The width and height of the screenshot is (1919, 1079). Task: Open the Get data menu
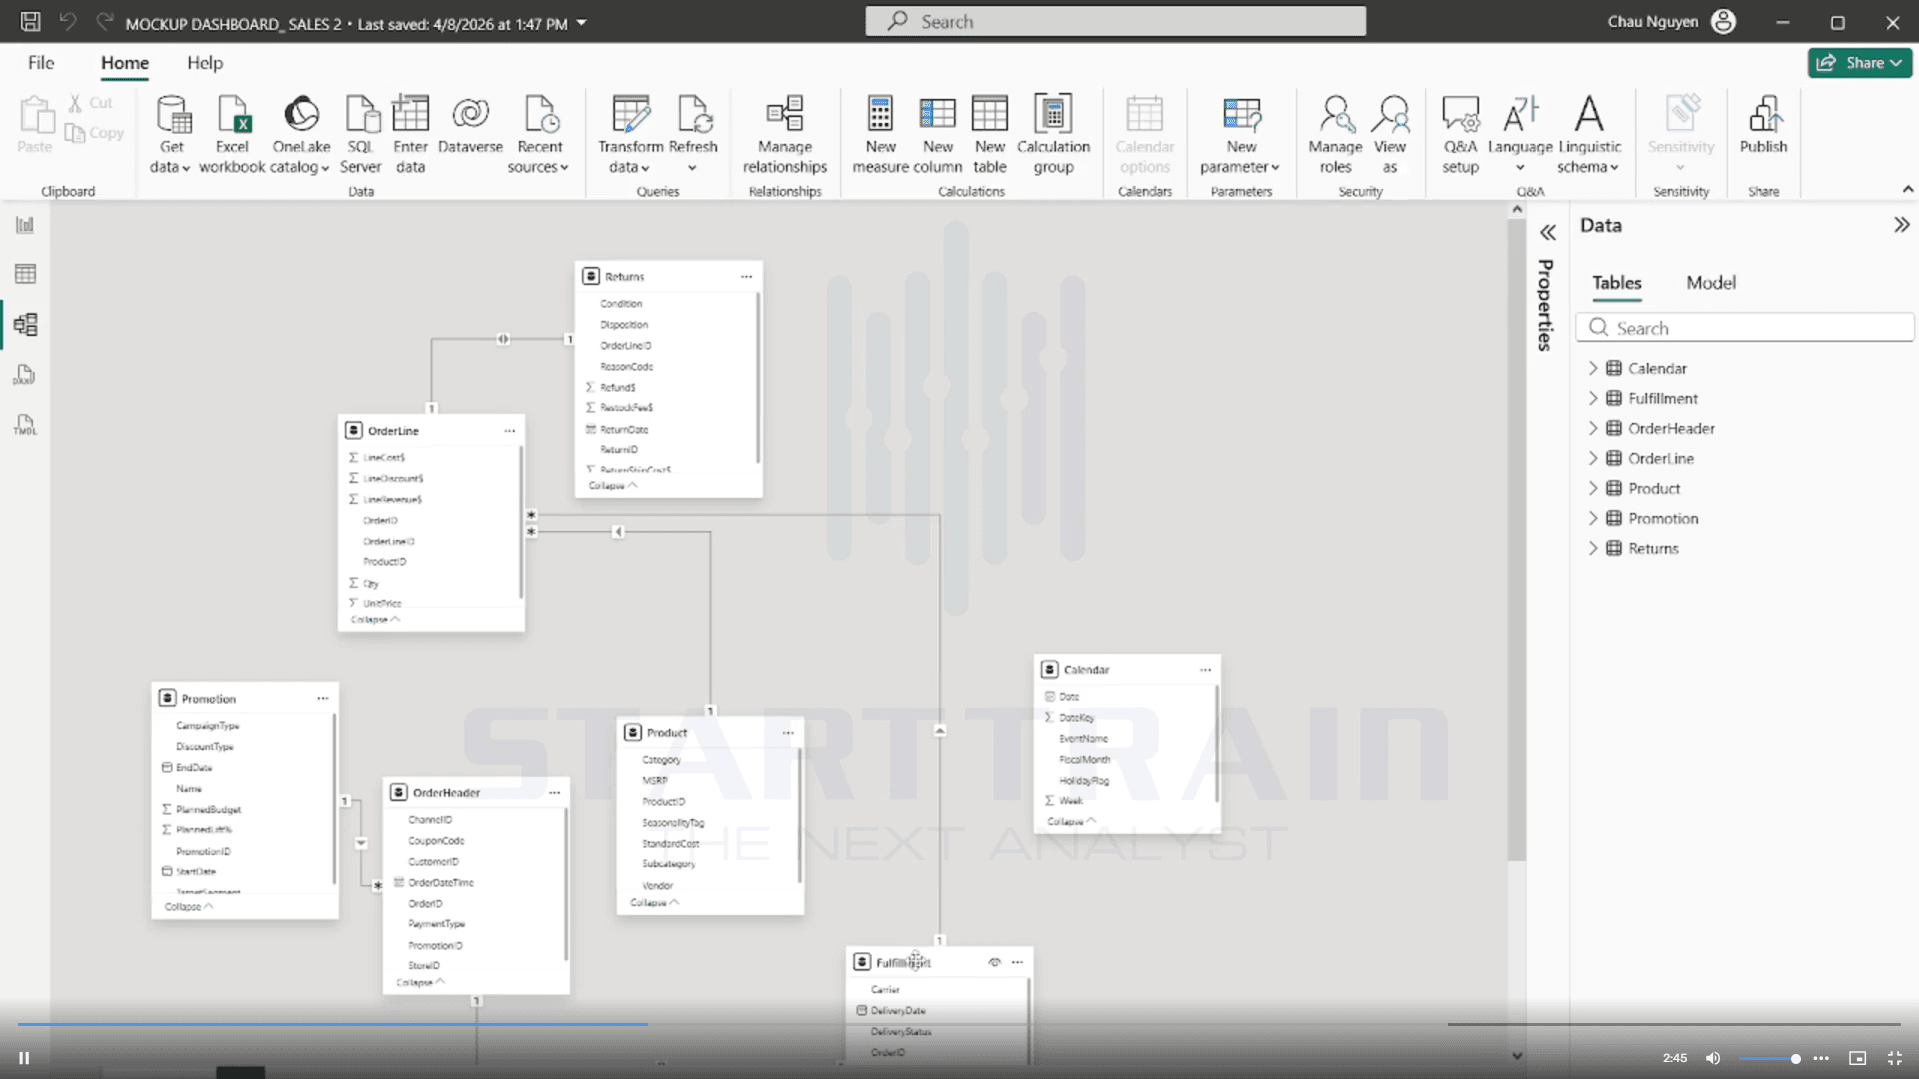coord(171,135)
